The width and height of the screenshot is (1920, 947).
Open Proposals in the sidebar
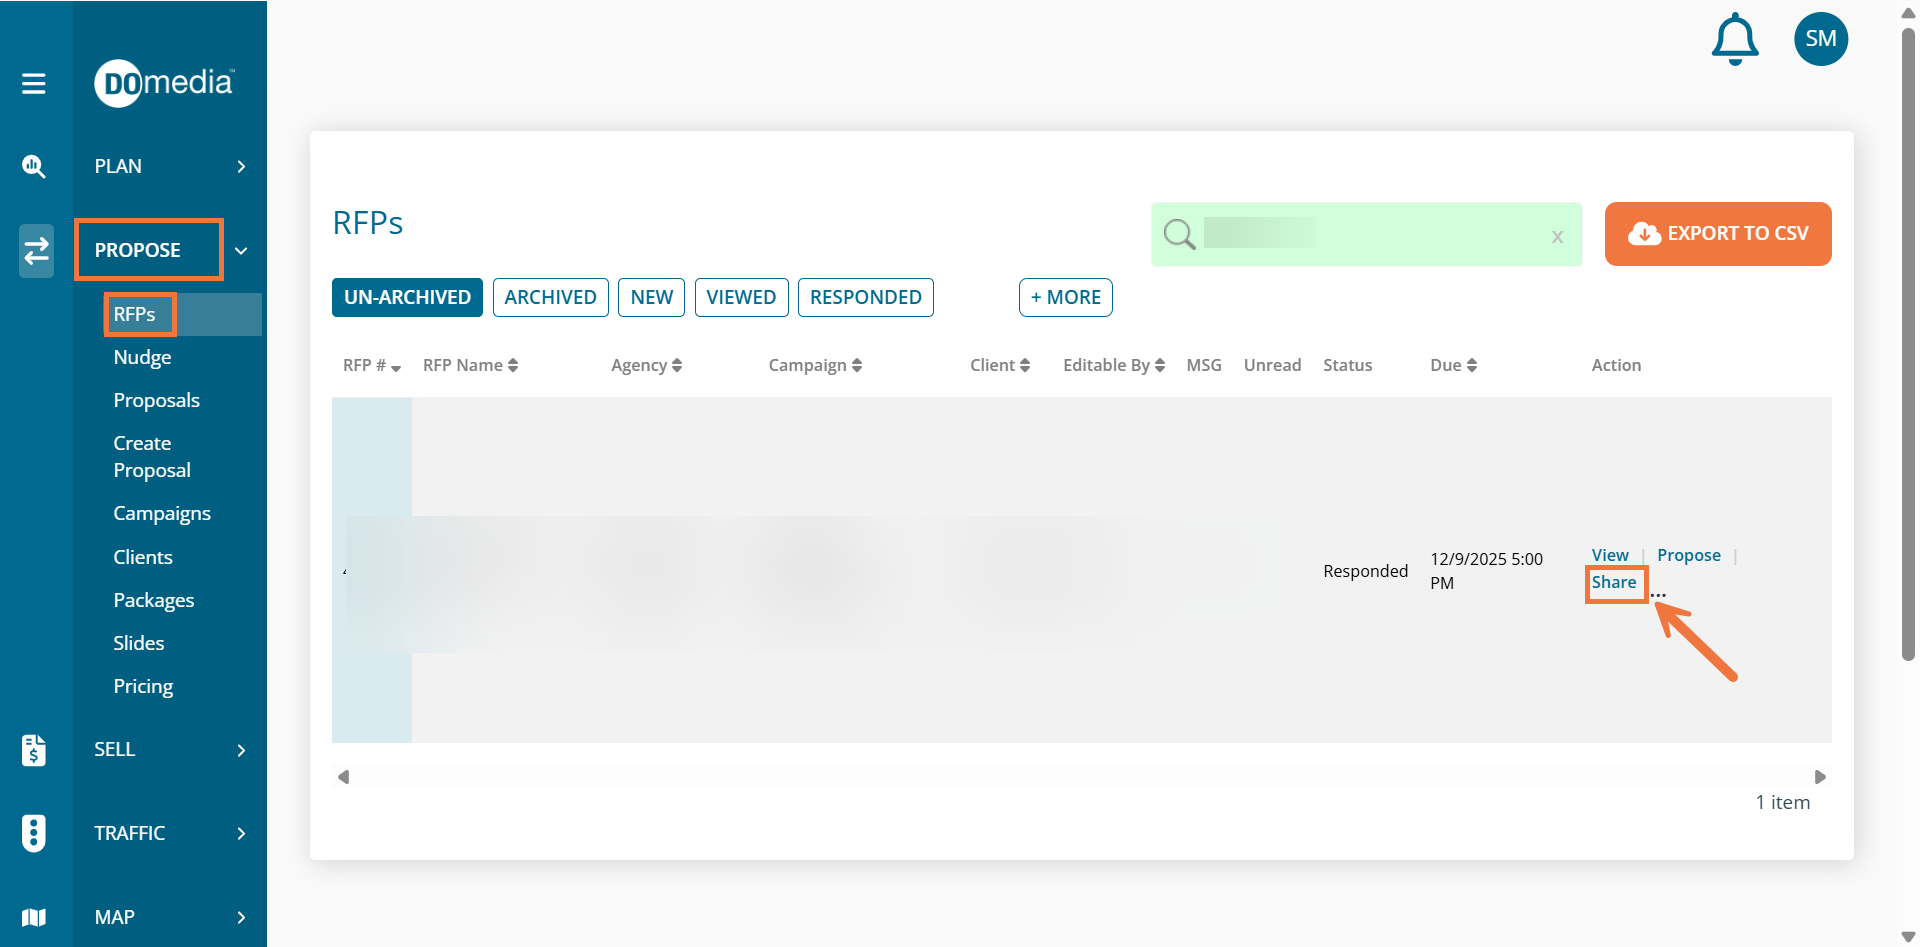(156, 400)
